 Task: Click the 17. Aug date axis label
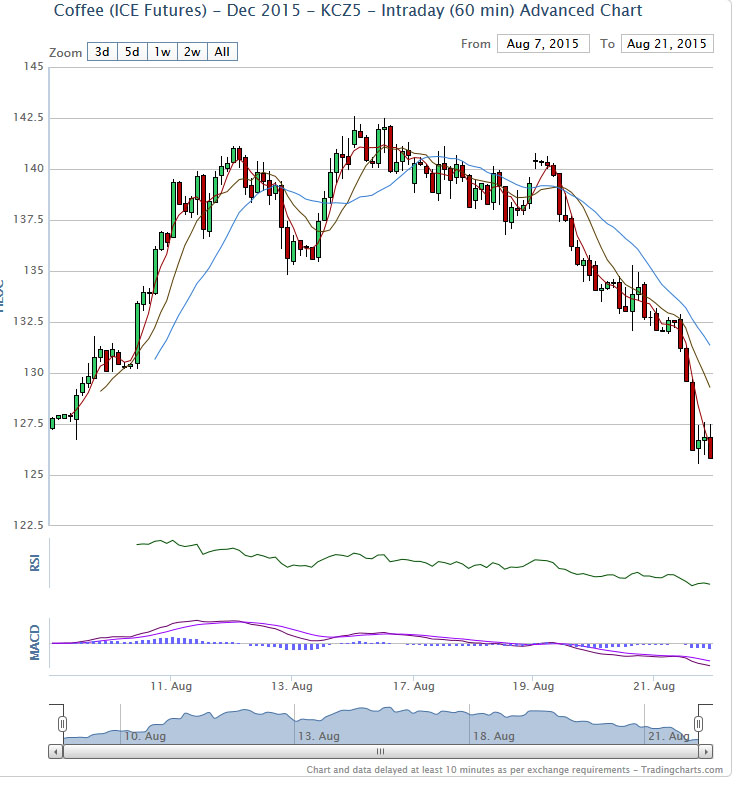point(413,686)
